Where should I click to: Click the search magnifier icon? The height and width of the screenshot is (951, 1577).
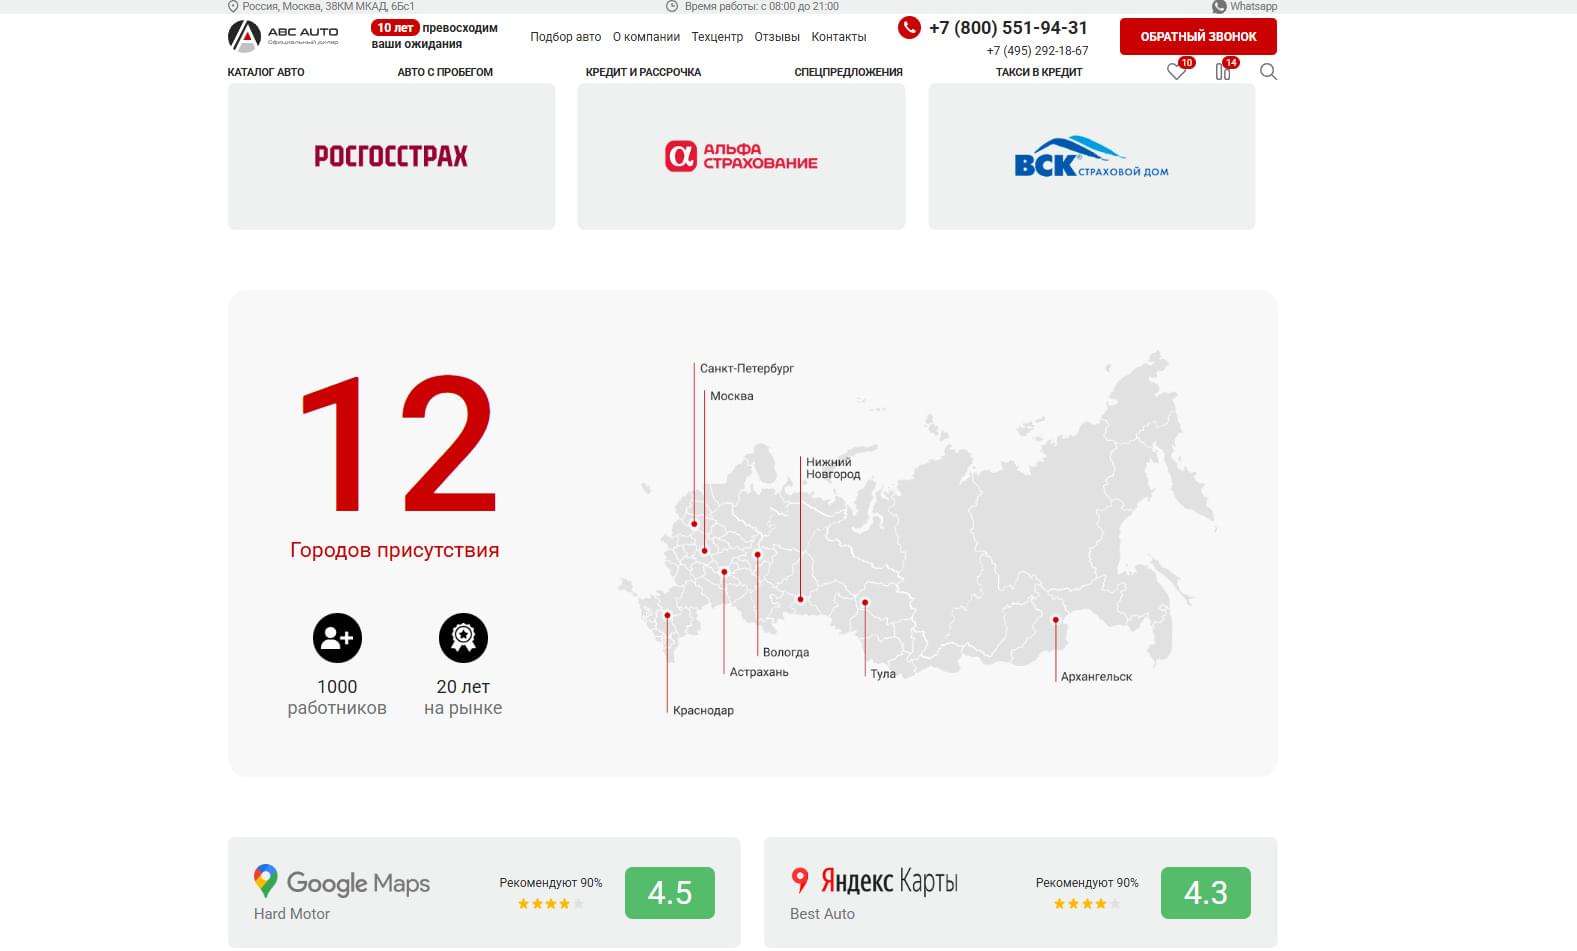(1268, 72)
